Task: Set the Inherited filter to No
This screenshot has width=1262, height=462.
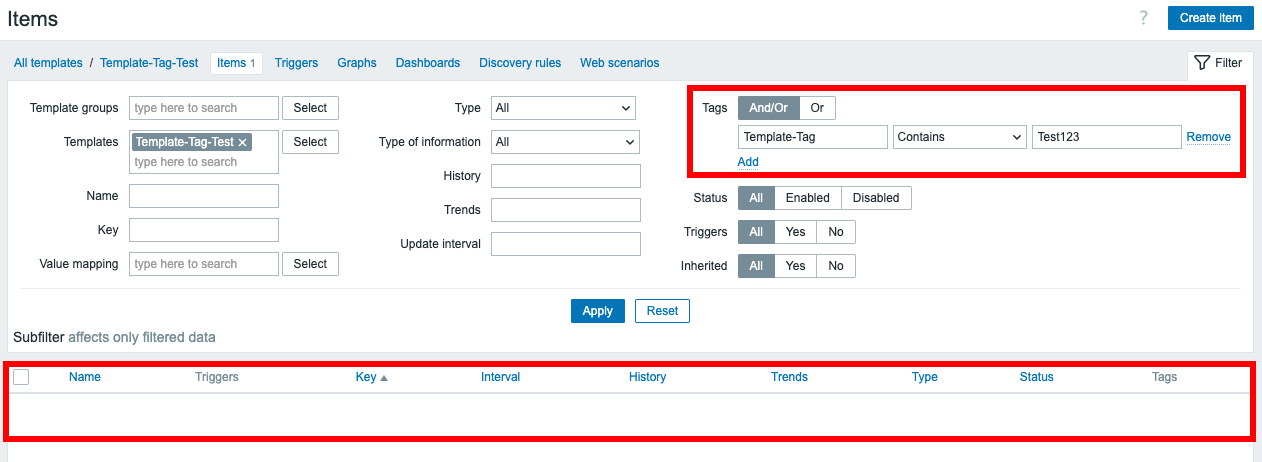Action: (x=835, y=266)
